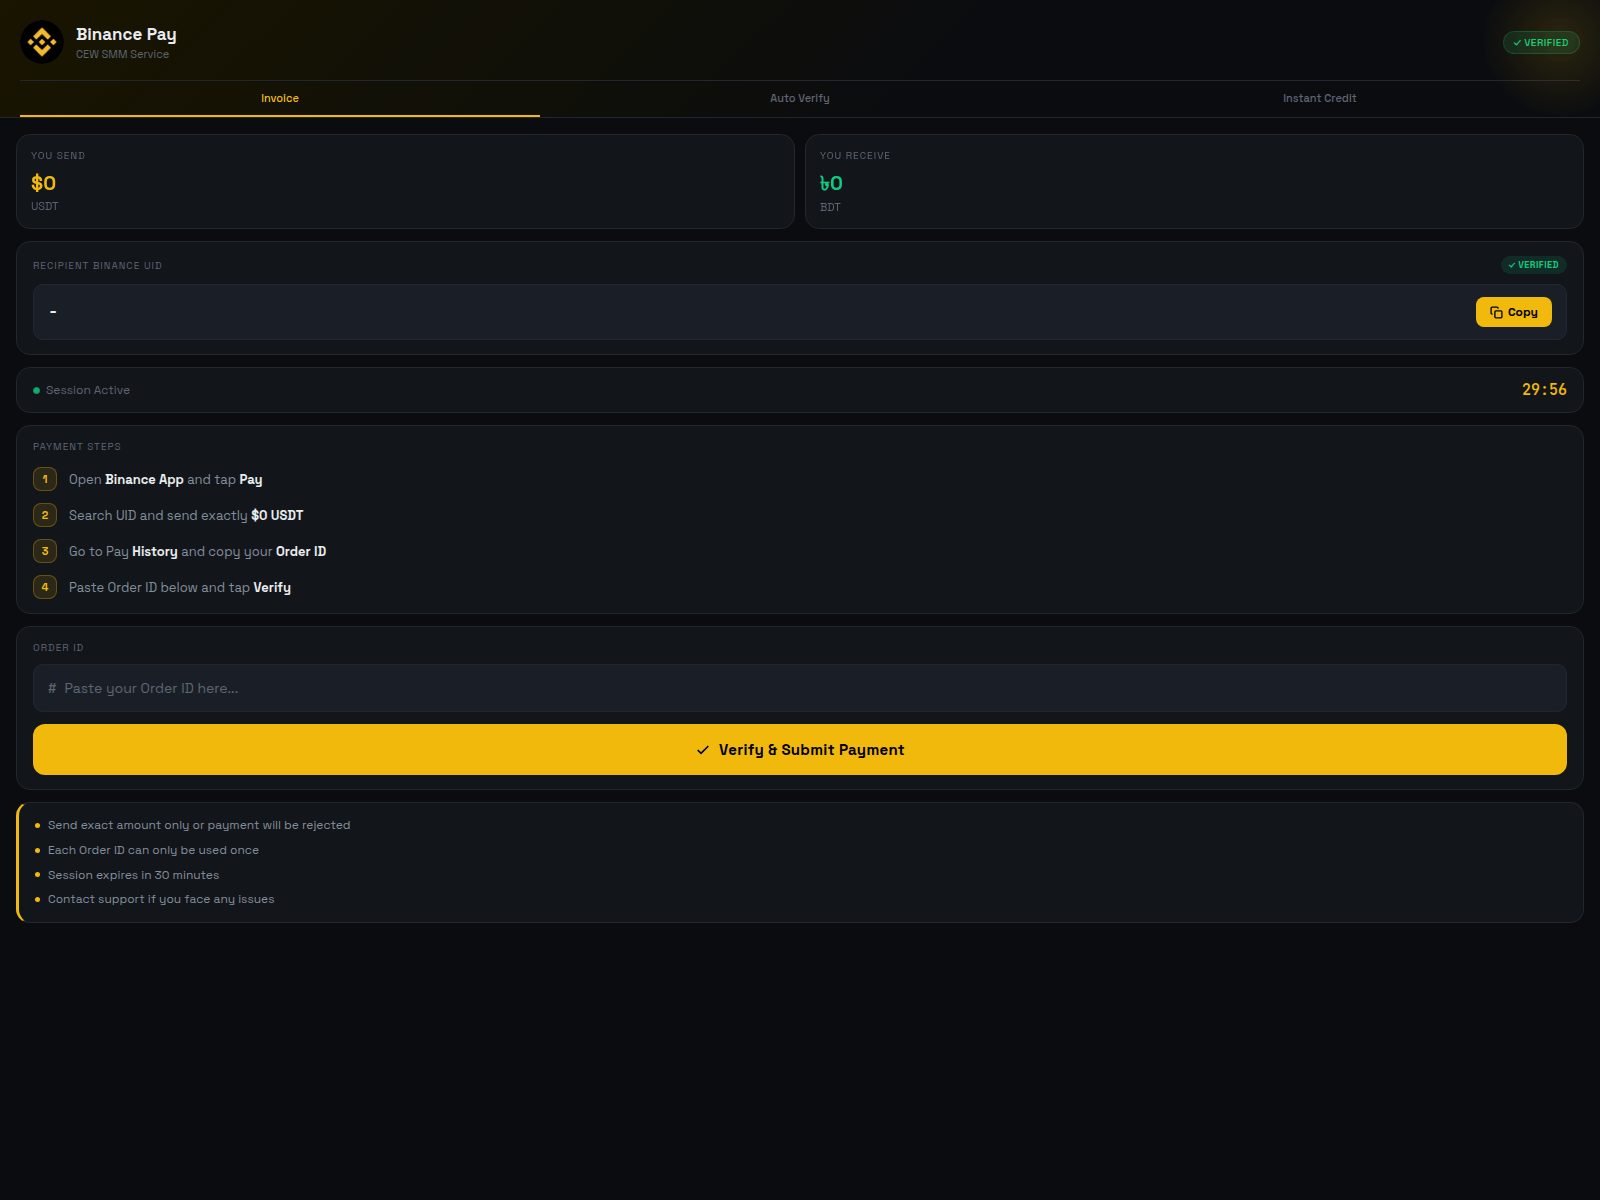This screenshot has width=1600, height=1200.
Task: Click the green Session Active dot
Action: pyautogui.click(x=37, y=391)
